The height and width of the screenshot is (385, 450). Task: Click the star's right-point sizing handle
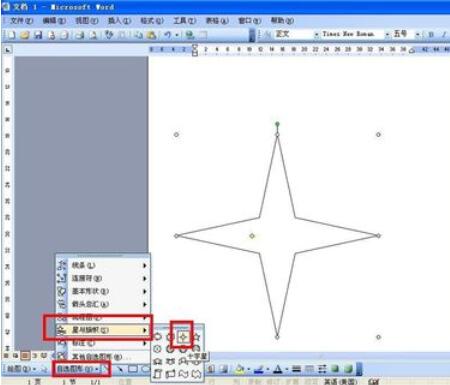coord(379,236)
